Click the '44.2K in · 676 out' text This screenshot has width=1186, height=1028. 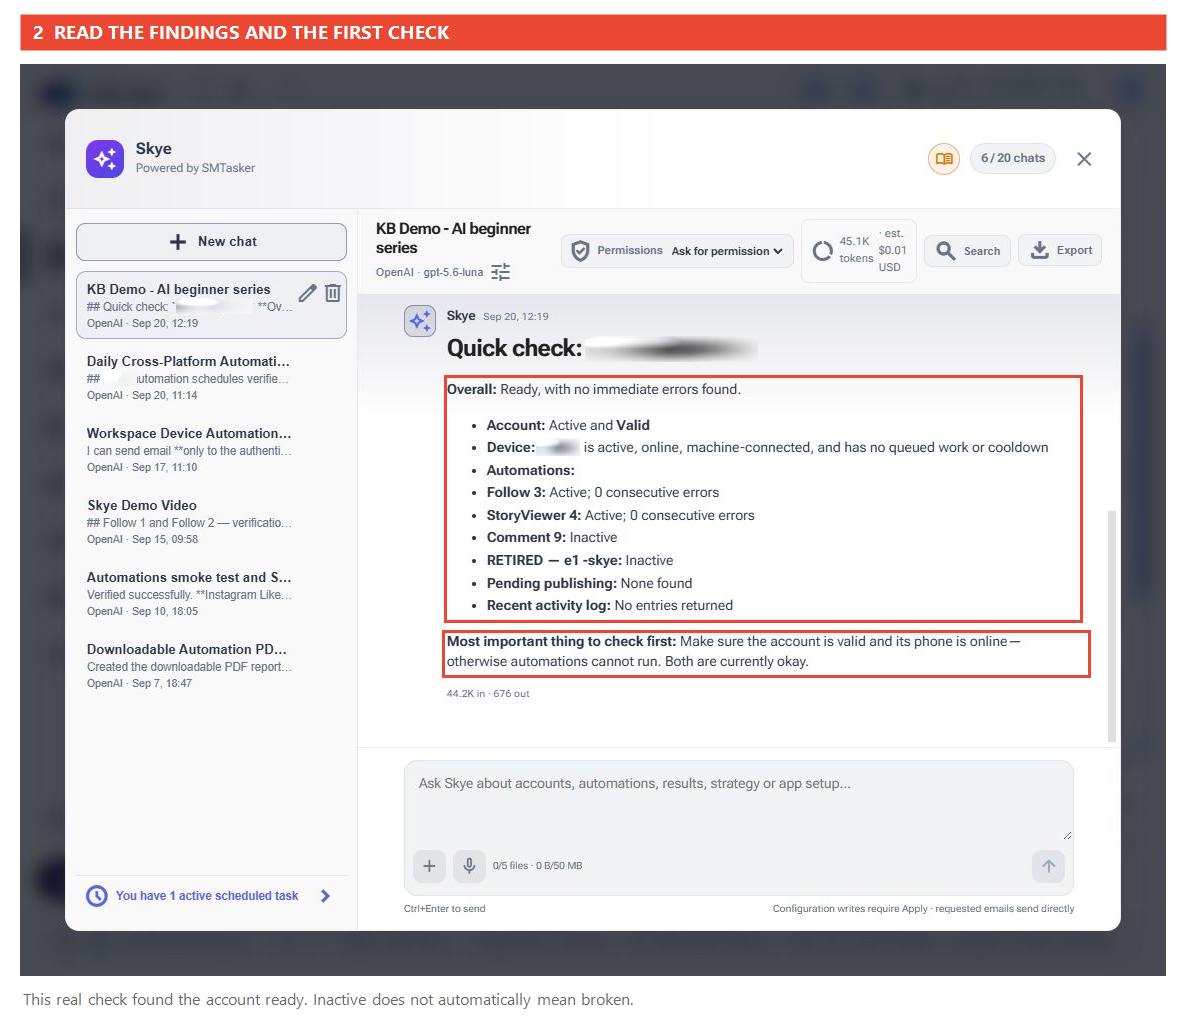pos(488,694)
